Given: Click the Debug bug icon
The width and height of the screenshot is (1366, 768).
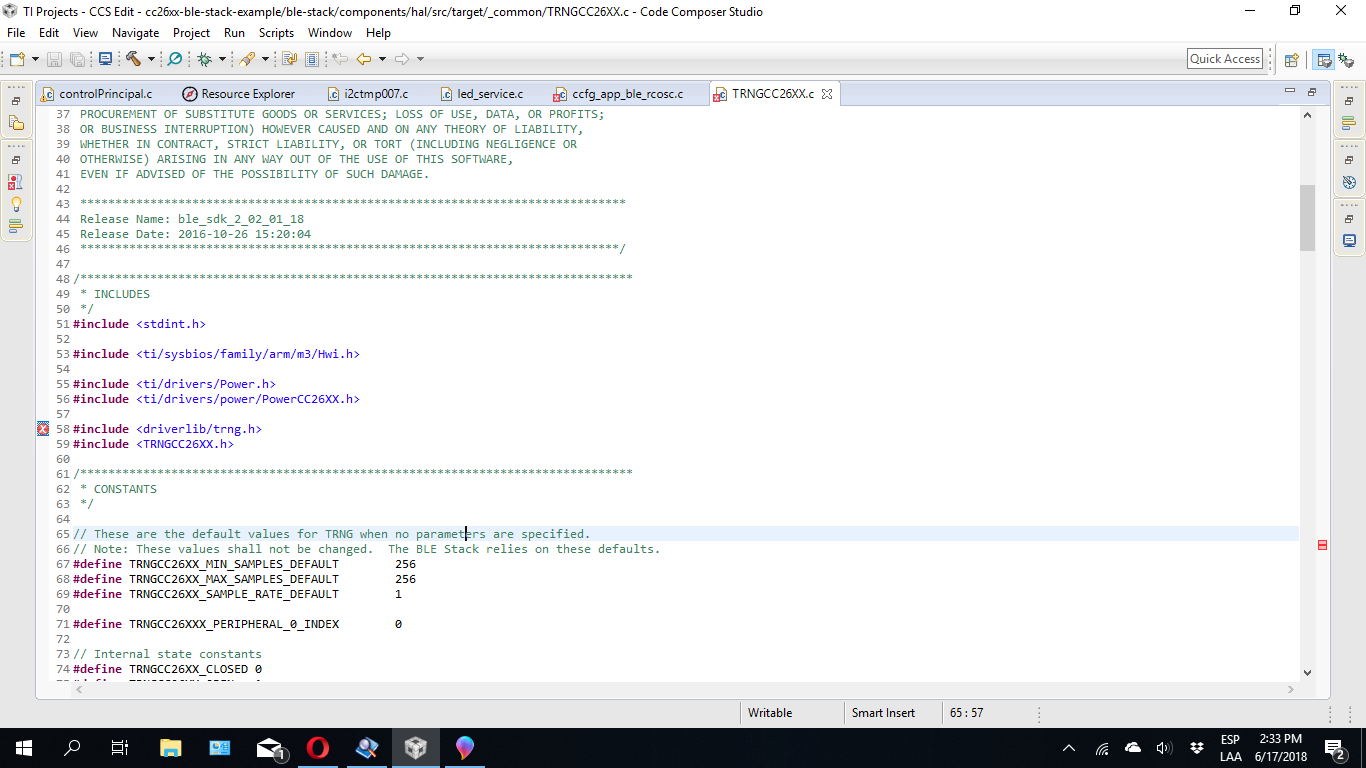Looking at the screenshot, I should tap(204, 59).
